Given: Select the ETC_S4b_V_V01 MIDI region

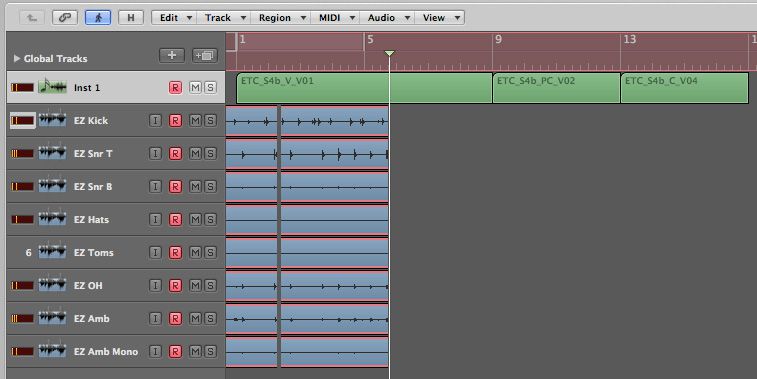Looking at the screenshot, I should click(x=364, y=87).
